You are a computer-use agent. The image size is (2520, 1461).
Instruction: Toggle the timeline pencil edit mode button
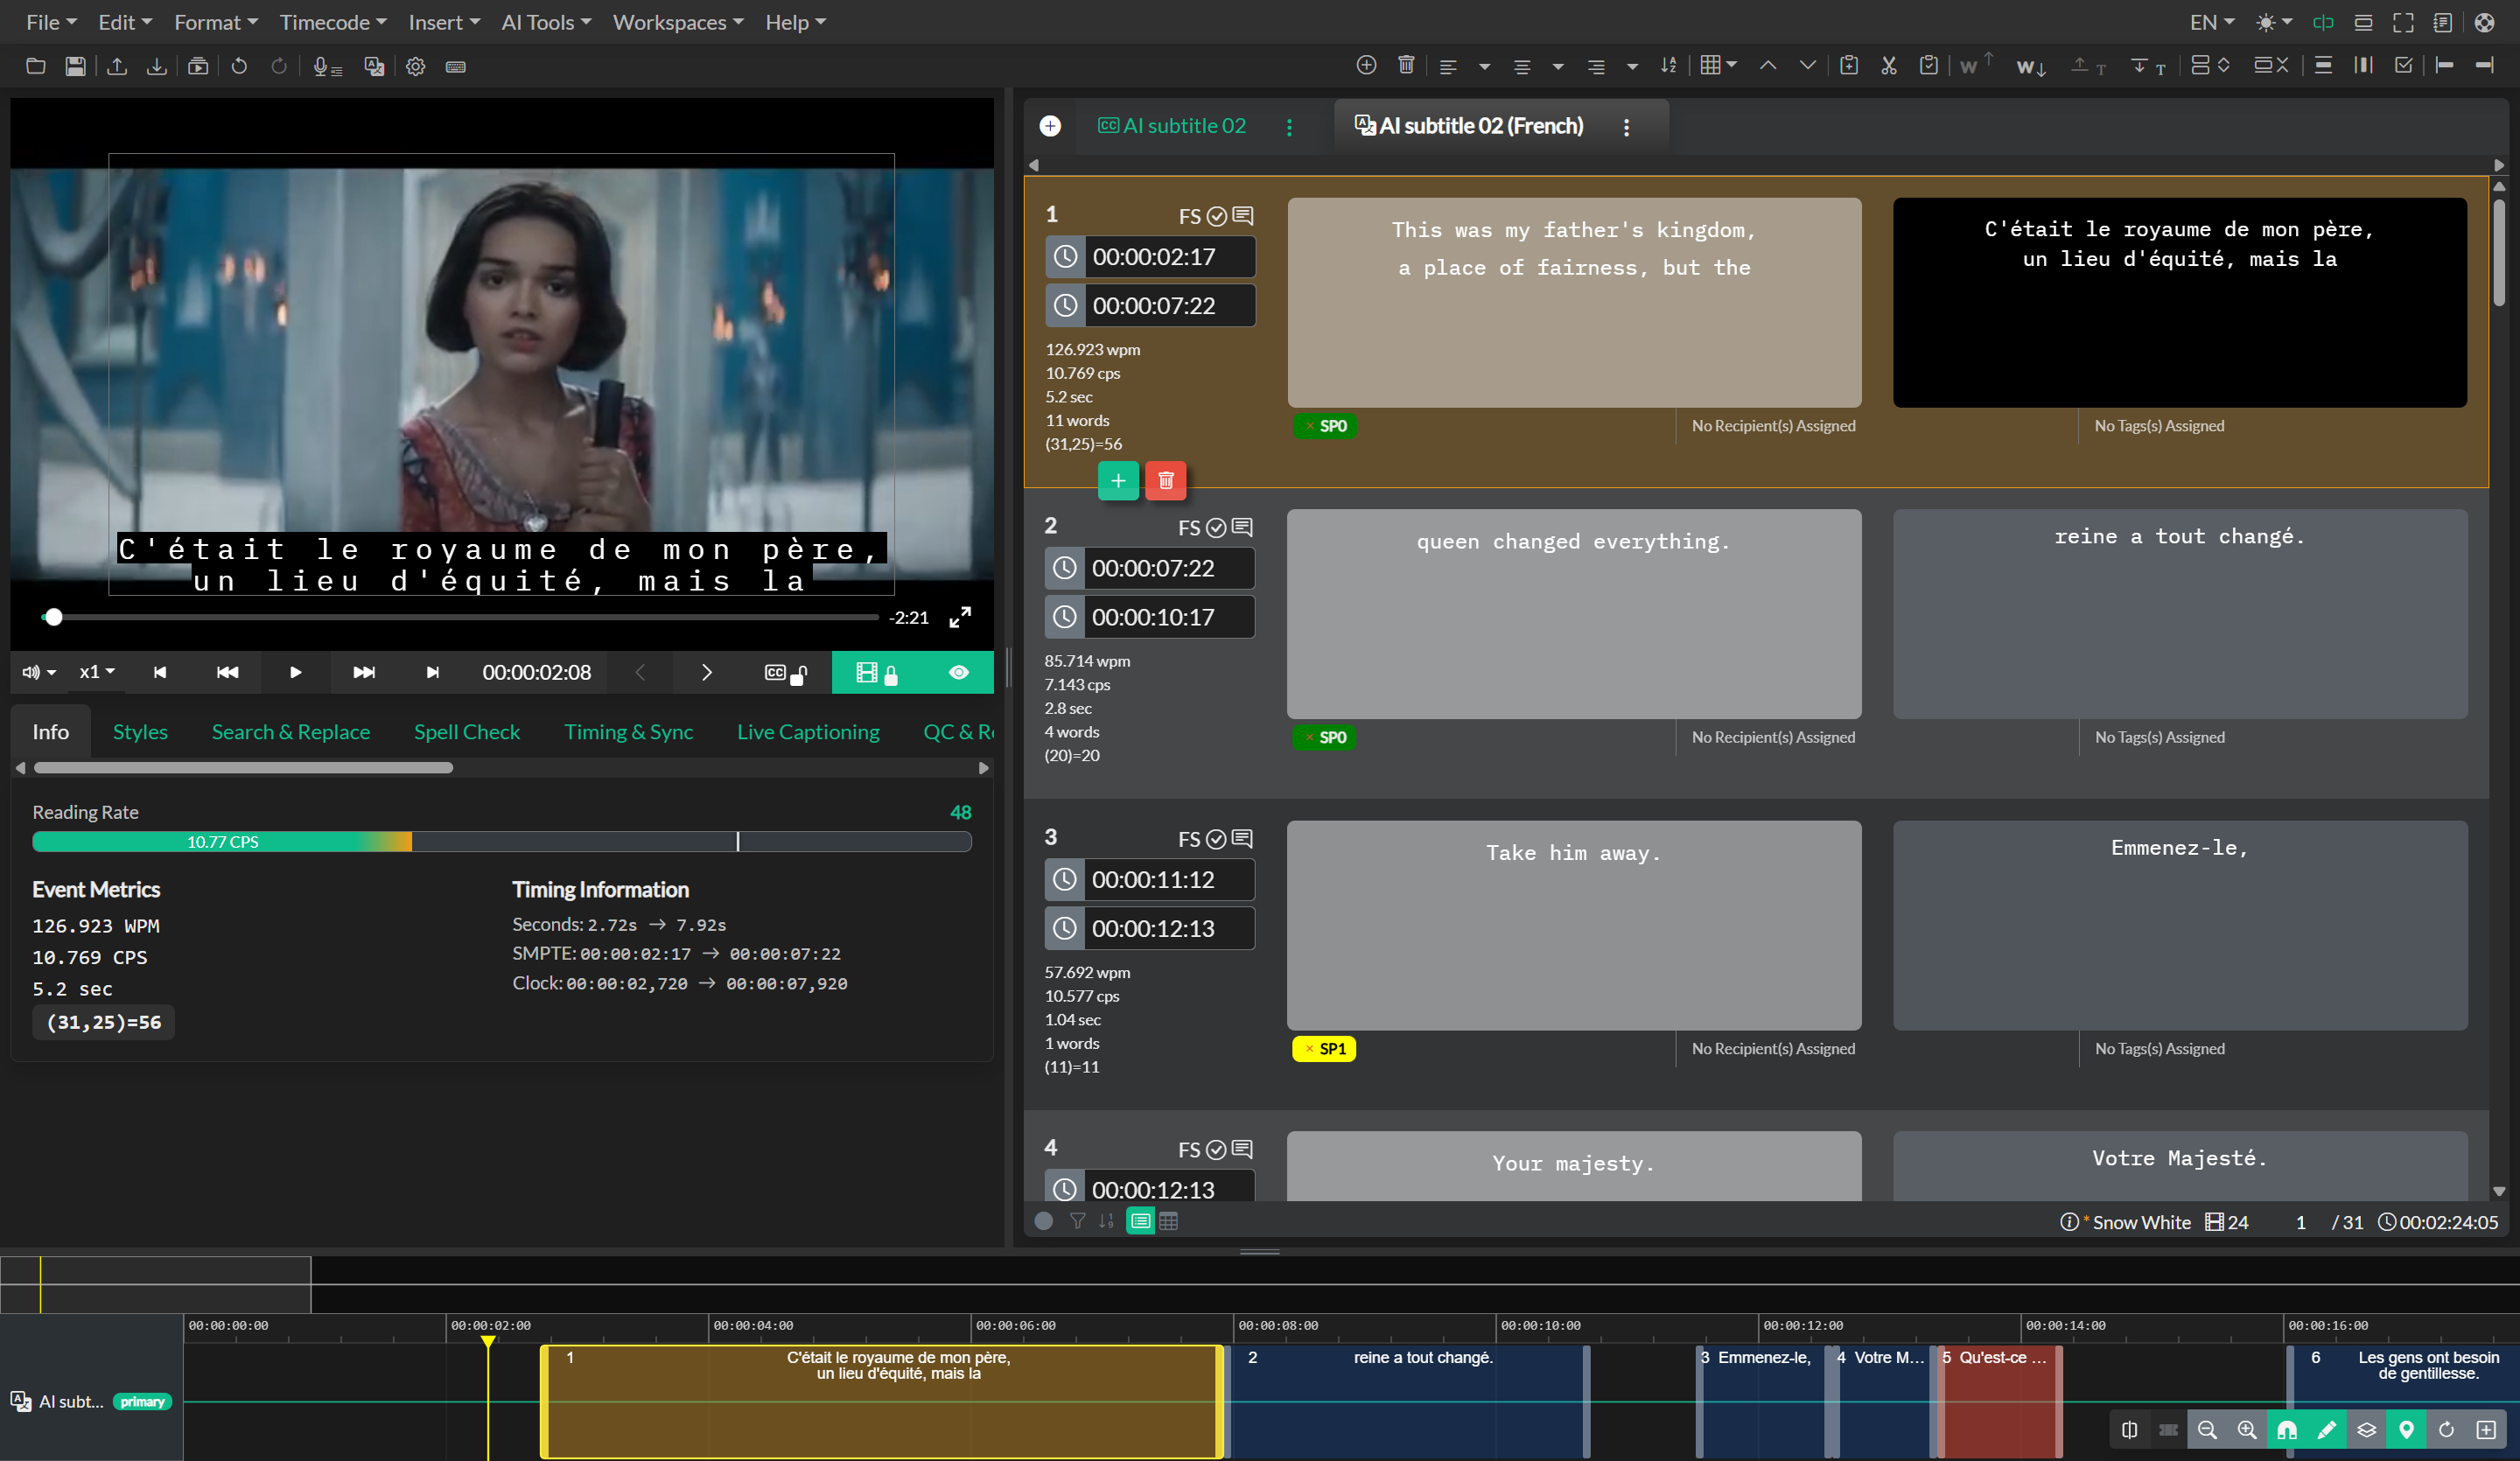click(x=2326, y=1430)
